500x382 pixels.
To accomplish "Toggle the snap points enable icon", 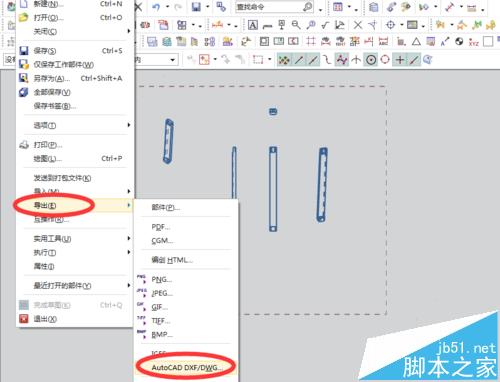I will pyautogui.click(x=283, y=60).
